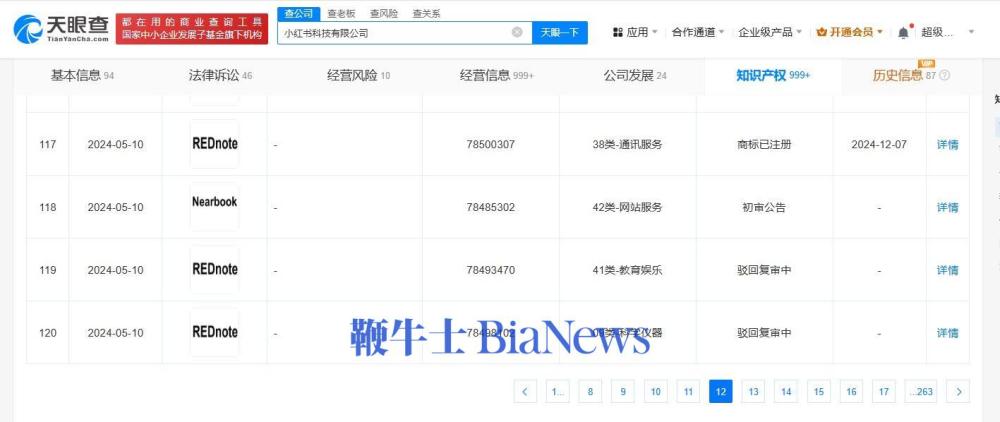The width and height of the screenshot is (1000, 422).
Task: Click the search box with 小红书科技有限公司
Action: (404, 33)
